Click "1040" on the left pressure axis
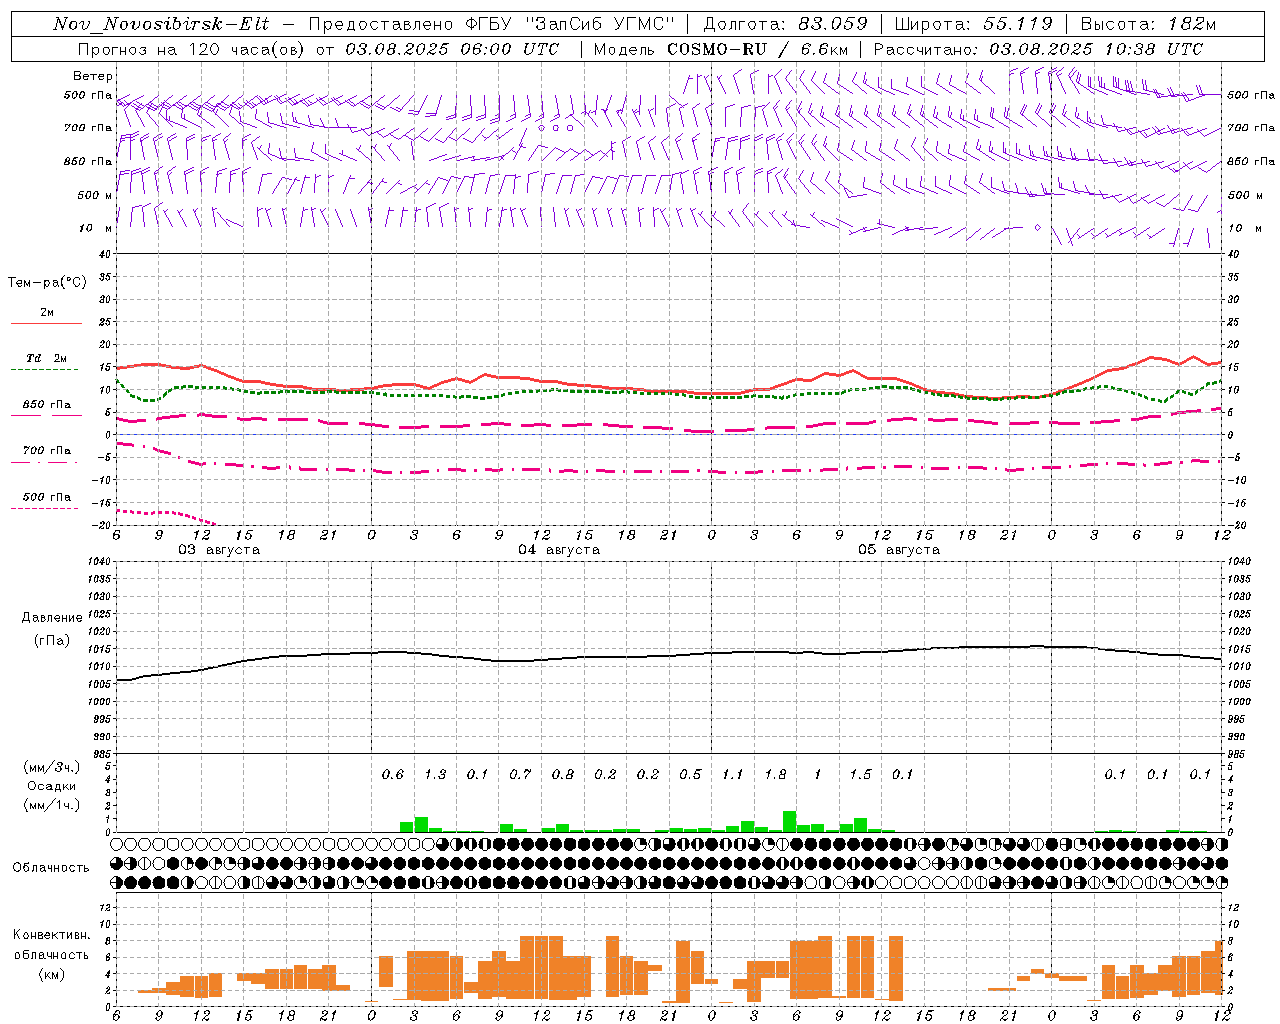This screenshot has height=1024, width=1280. (98, 562)
